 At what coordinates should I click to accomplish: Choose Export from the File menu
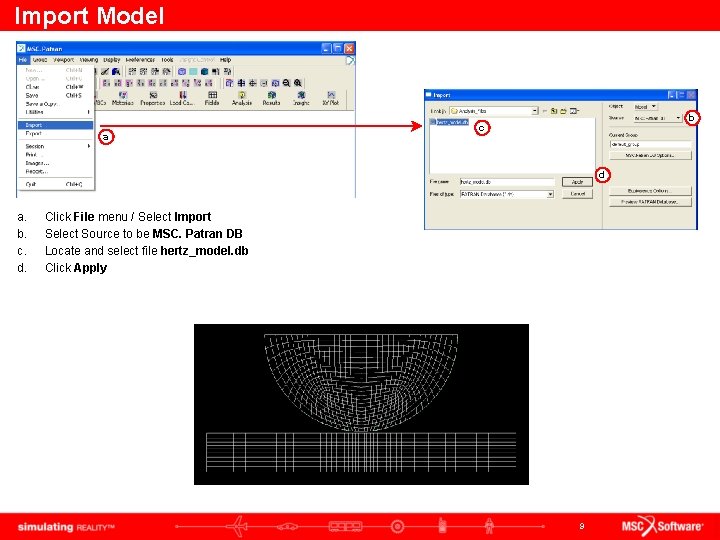(x=55, y=133)
